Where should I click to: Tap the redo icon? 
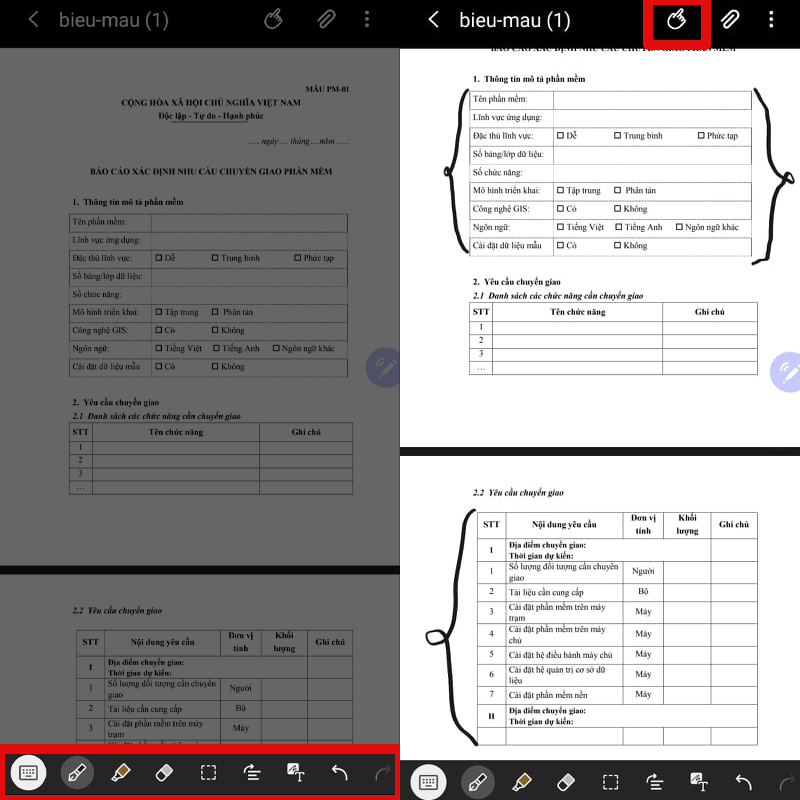[x=383, y=772]
